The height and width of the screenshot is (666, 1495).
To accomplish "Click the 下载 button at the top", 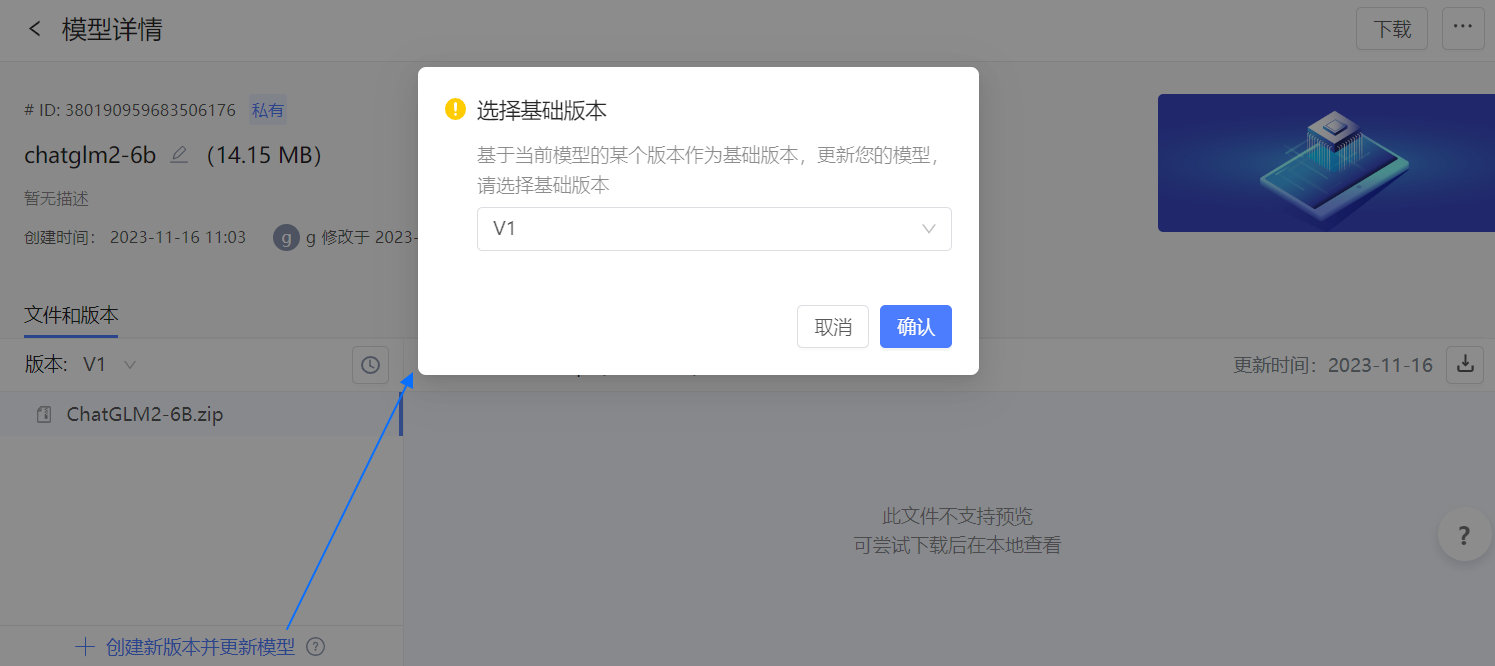I will 1392,29.
